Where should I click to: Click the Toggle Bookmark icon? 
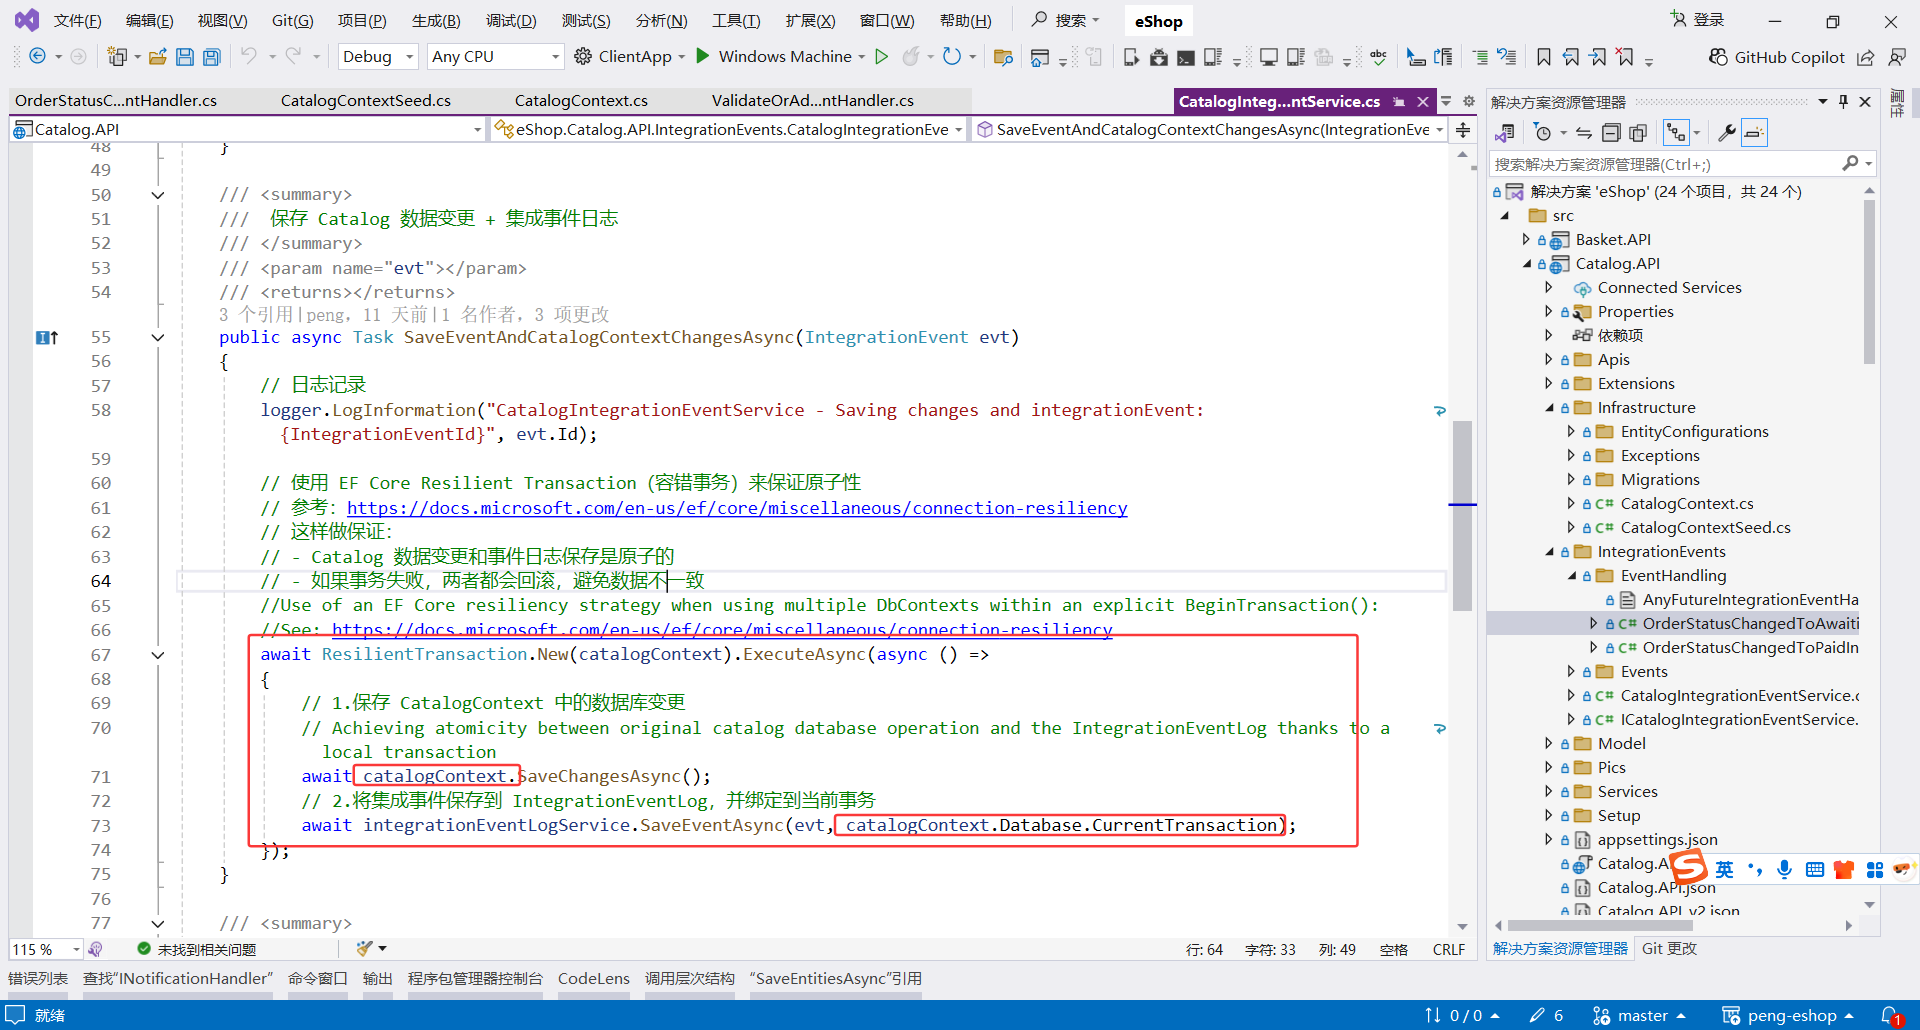pyautogui.click(x=1544, y=57)
